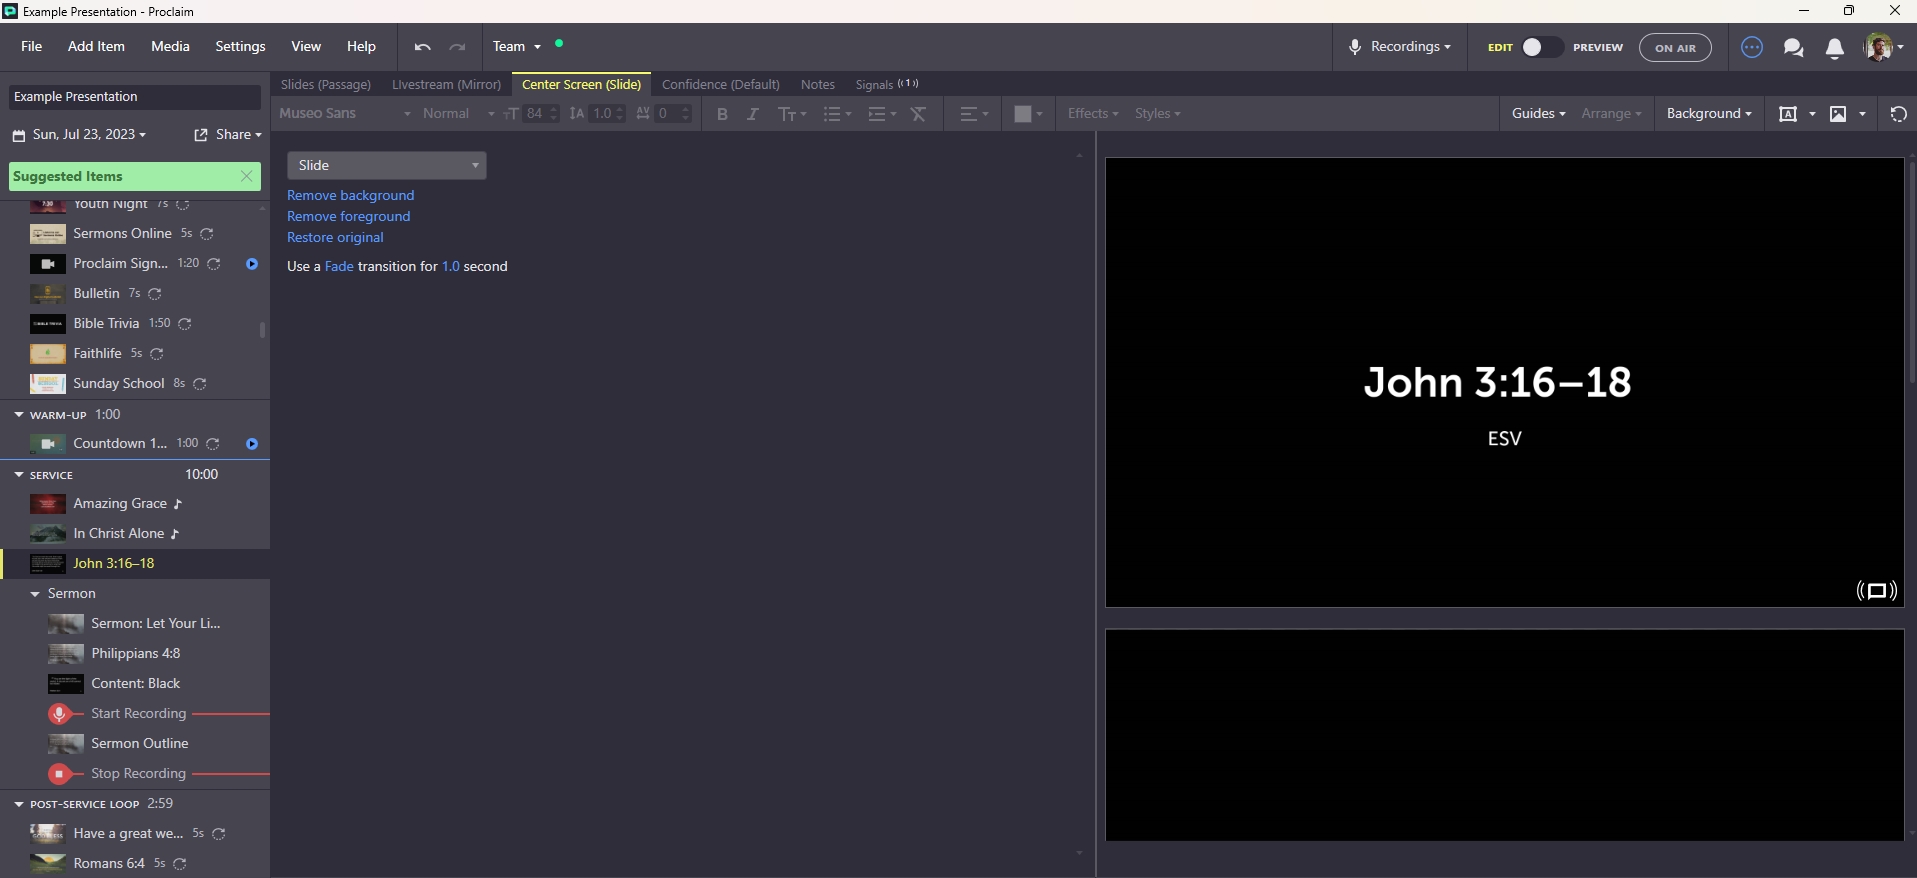Image resolution: width=1917 pixels, height=878 pixels.
Task: Click the insert image icon
Action: [x=1838, y=114]
